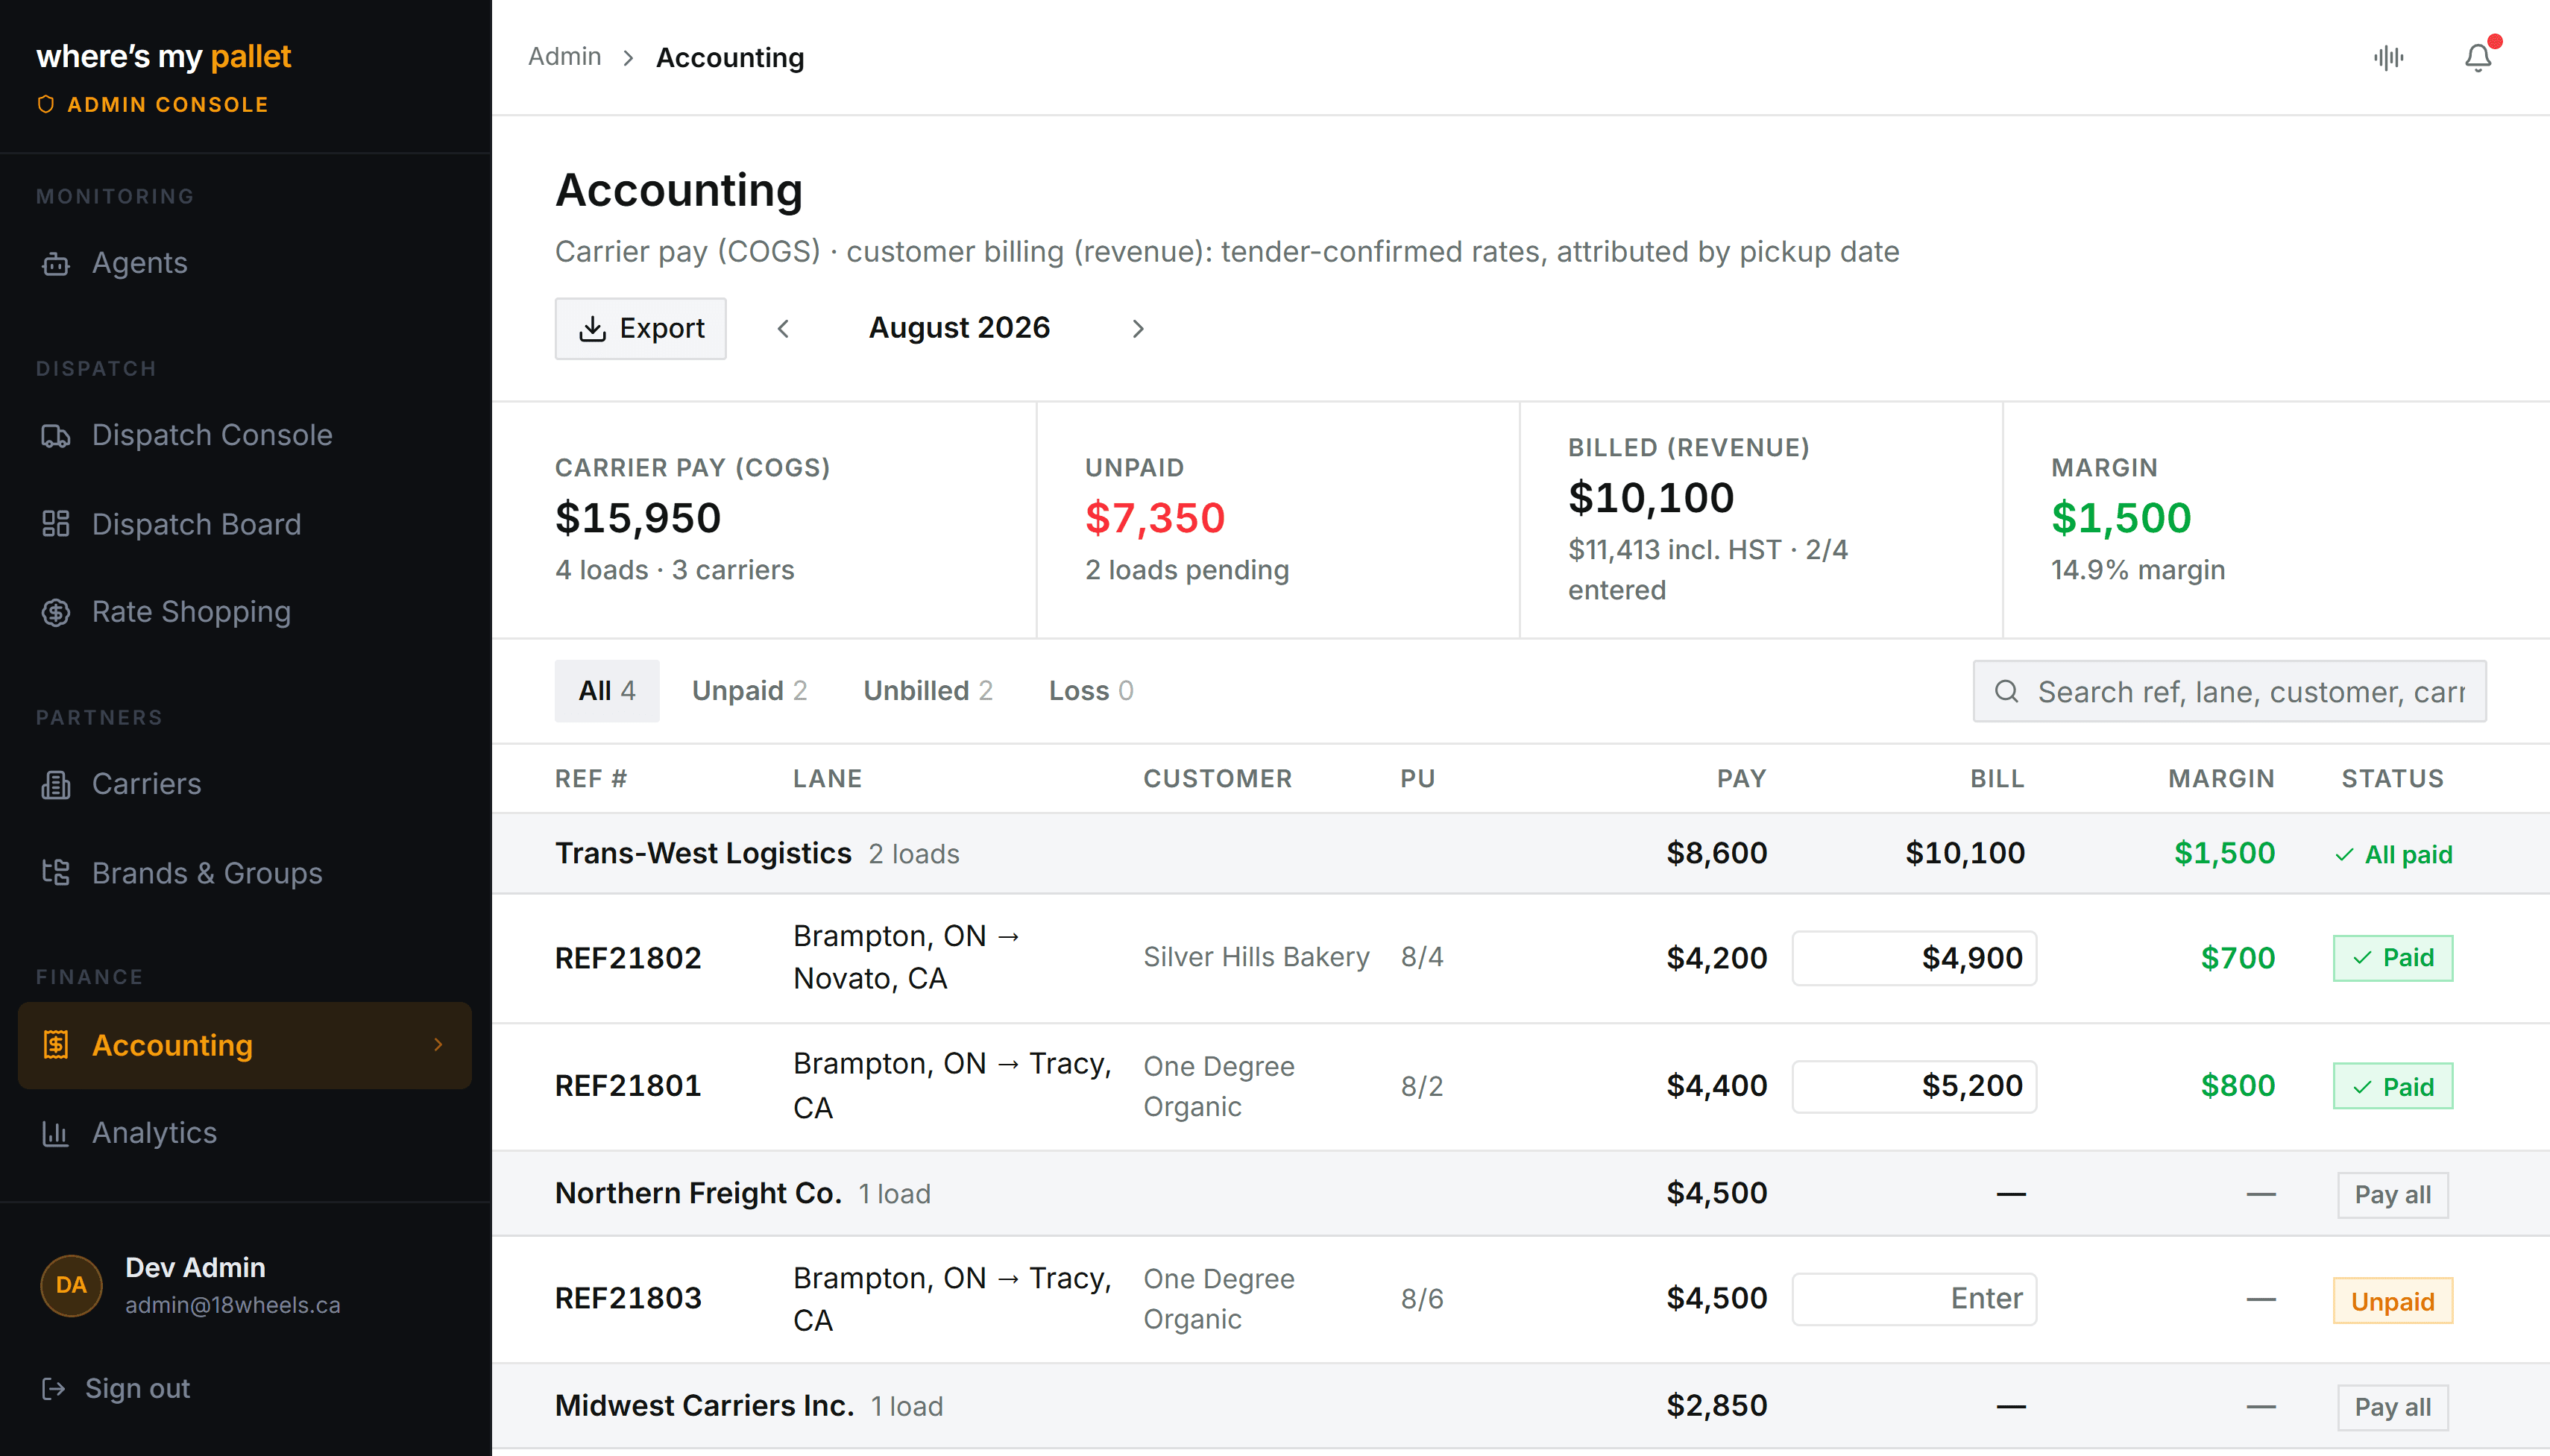Collapse the Midwest Carriers Inc. group row

coord(1520,1406)
